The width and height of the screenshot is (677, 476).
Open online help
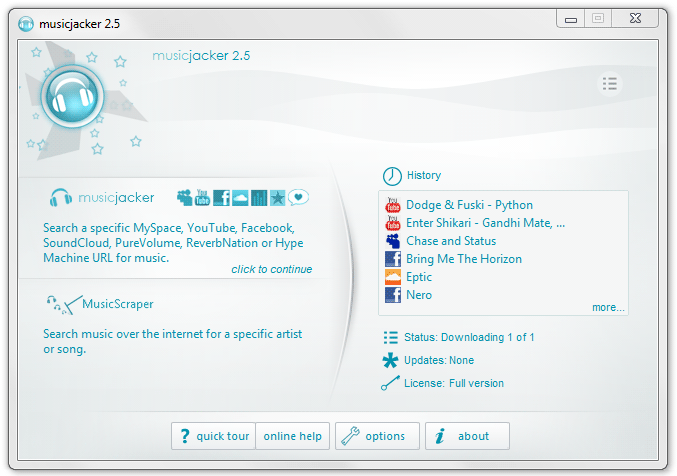[293, 436]
